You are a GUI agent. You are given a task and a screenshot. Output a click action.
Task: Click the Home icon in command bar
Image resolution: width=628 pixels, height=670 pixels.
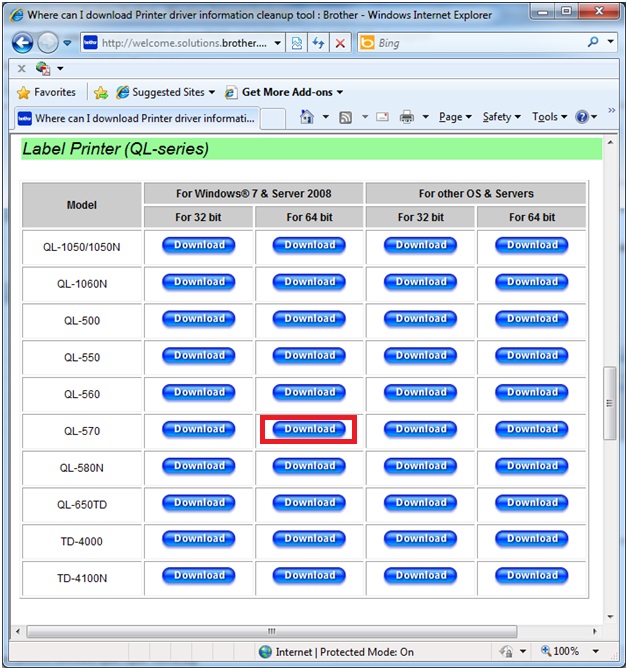[308, 117]
